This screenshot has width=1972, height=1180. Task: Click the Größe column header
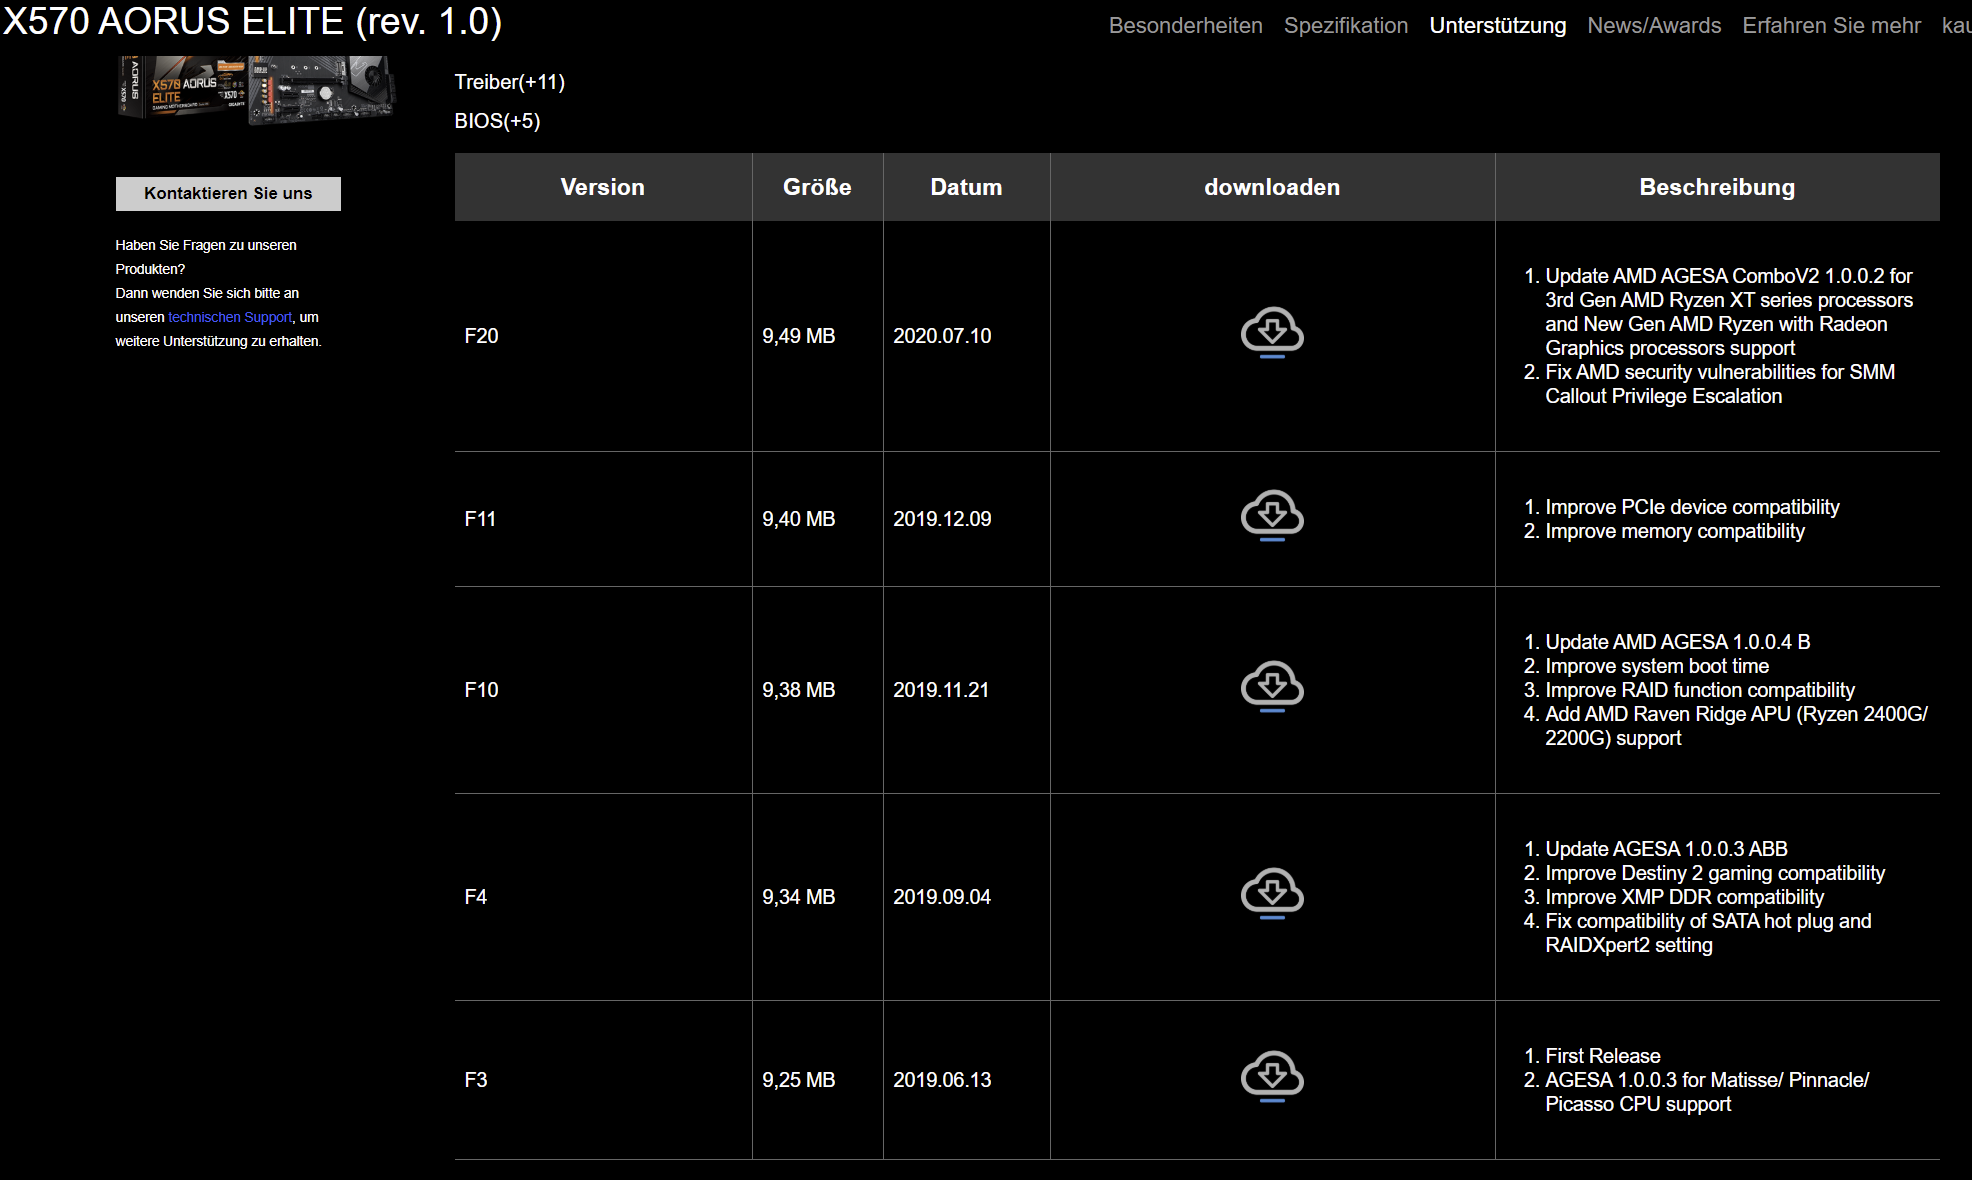click(x=816, y=187)
